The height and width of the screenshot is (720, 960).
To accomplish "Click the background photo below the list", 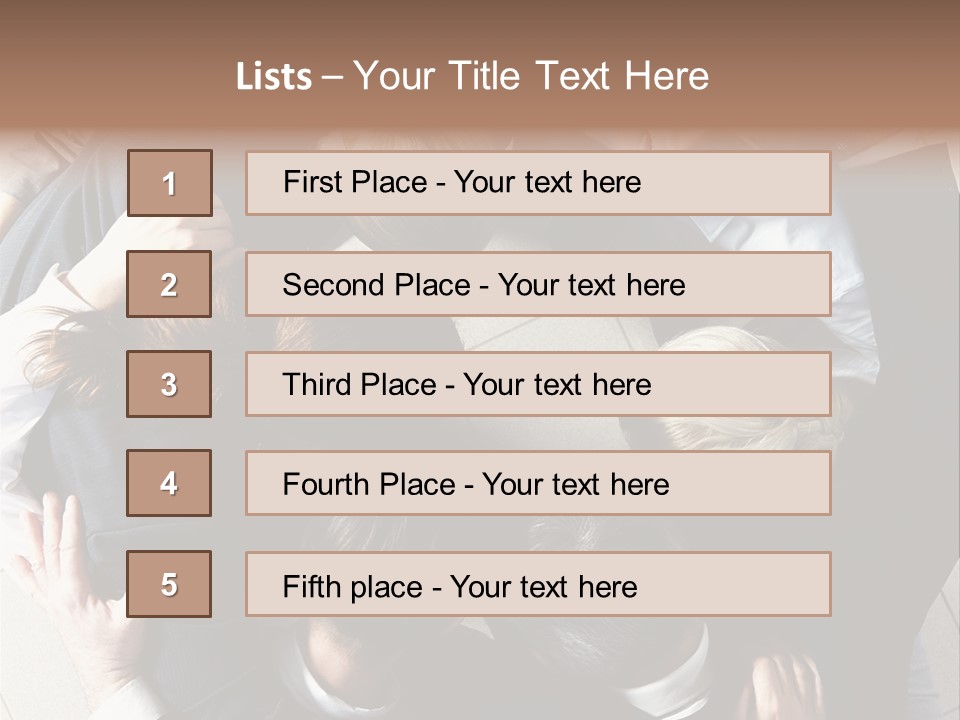I will point(480,670).
